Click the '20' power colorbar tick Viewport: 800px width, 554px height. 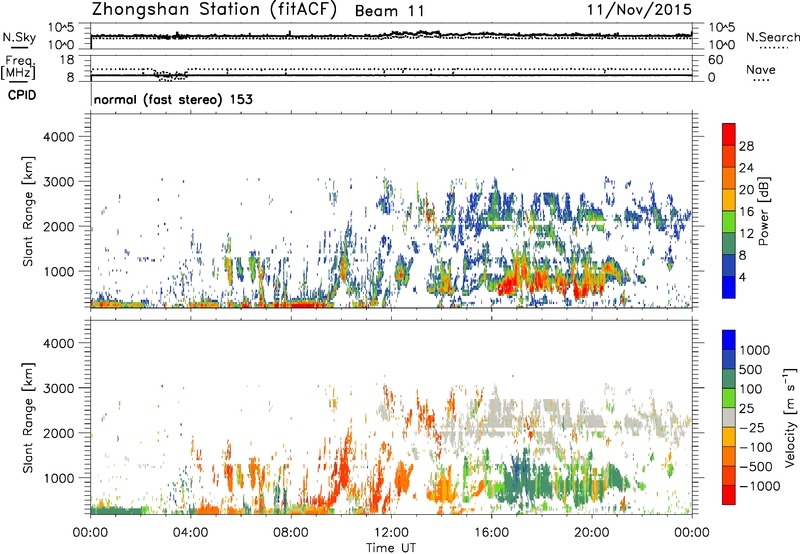click(x=746, y=190)
